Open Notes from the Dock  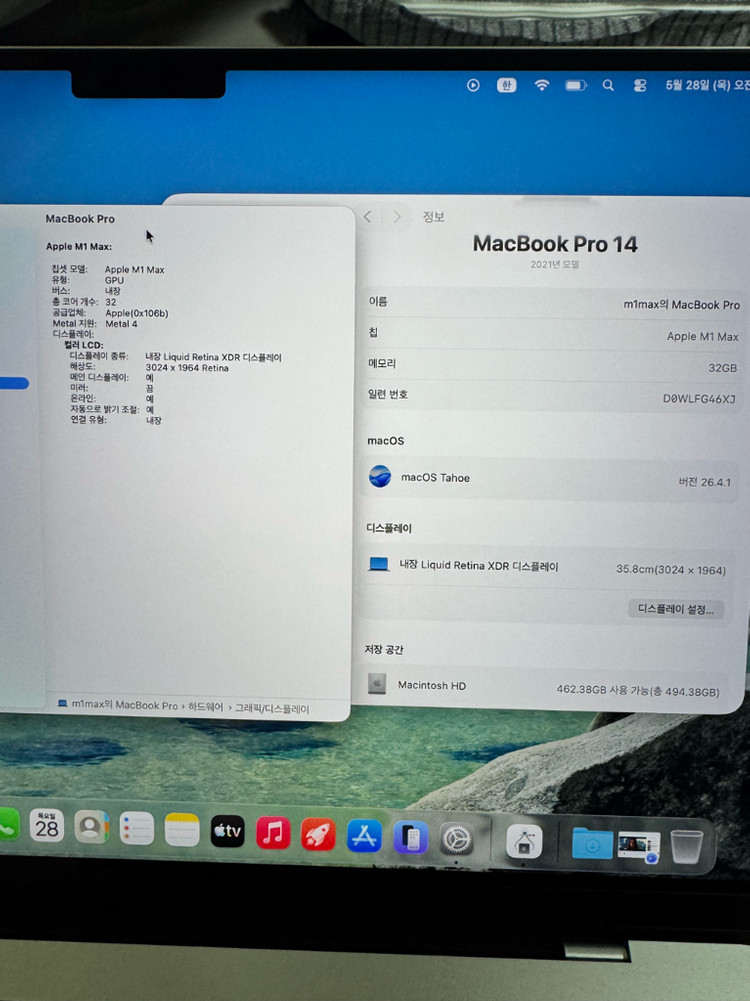(x=182, y=830)
